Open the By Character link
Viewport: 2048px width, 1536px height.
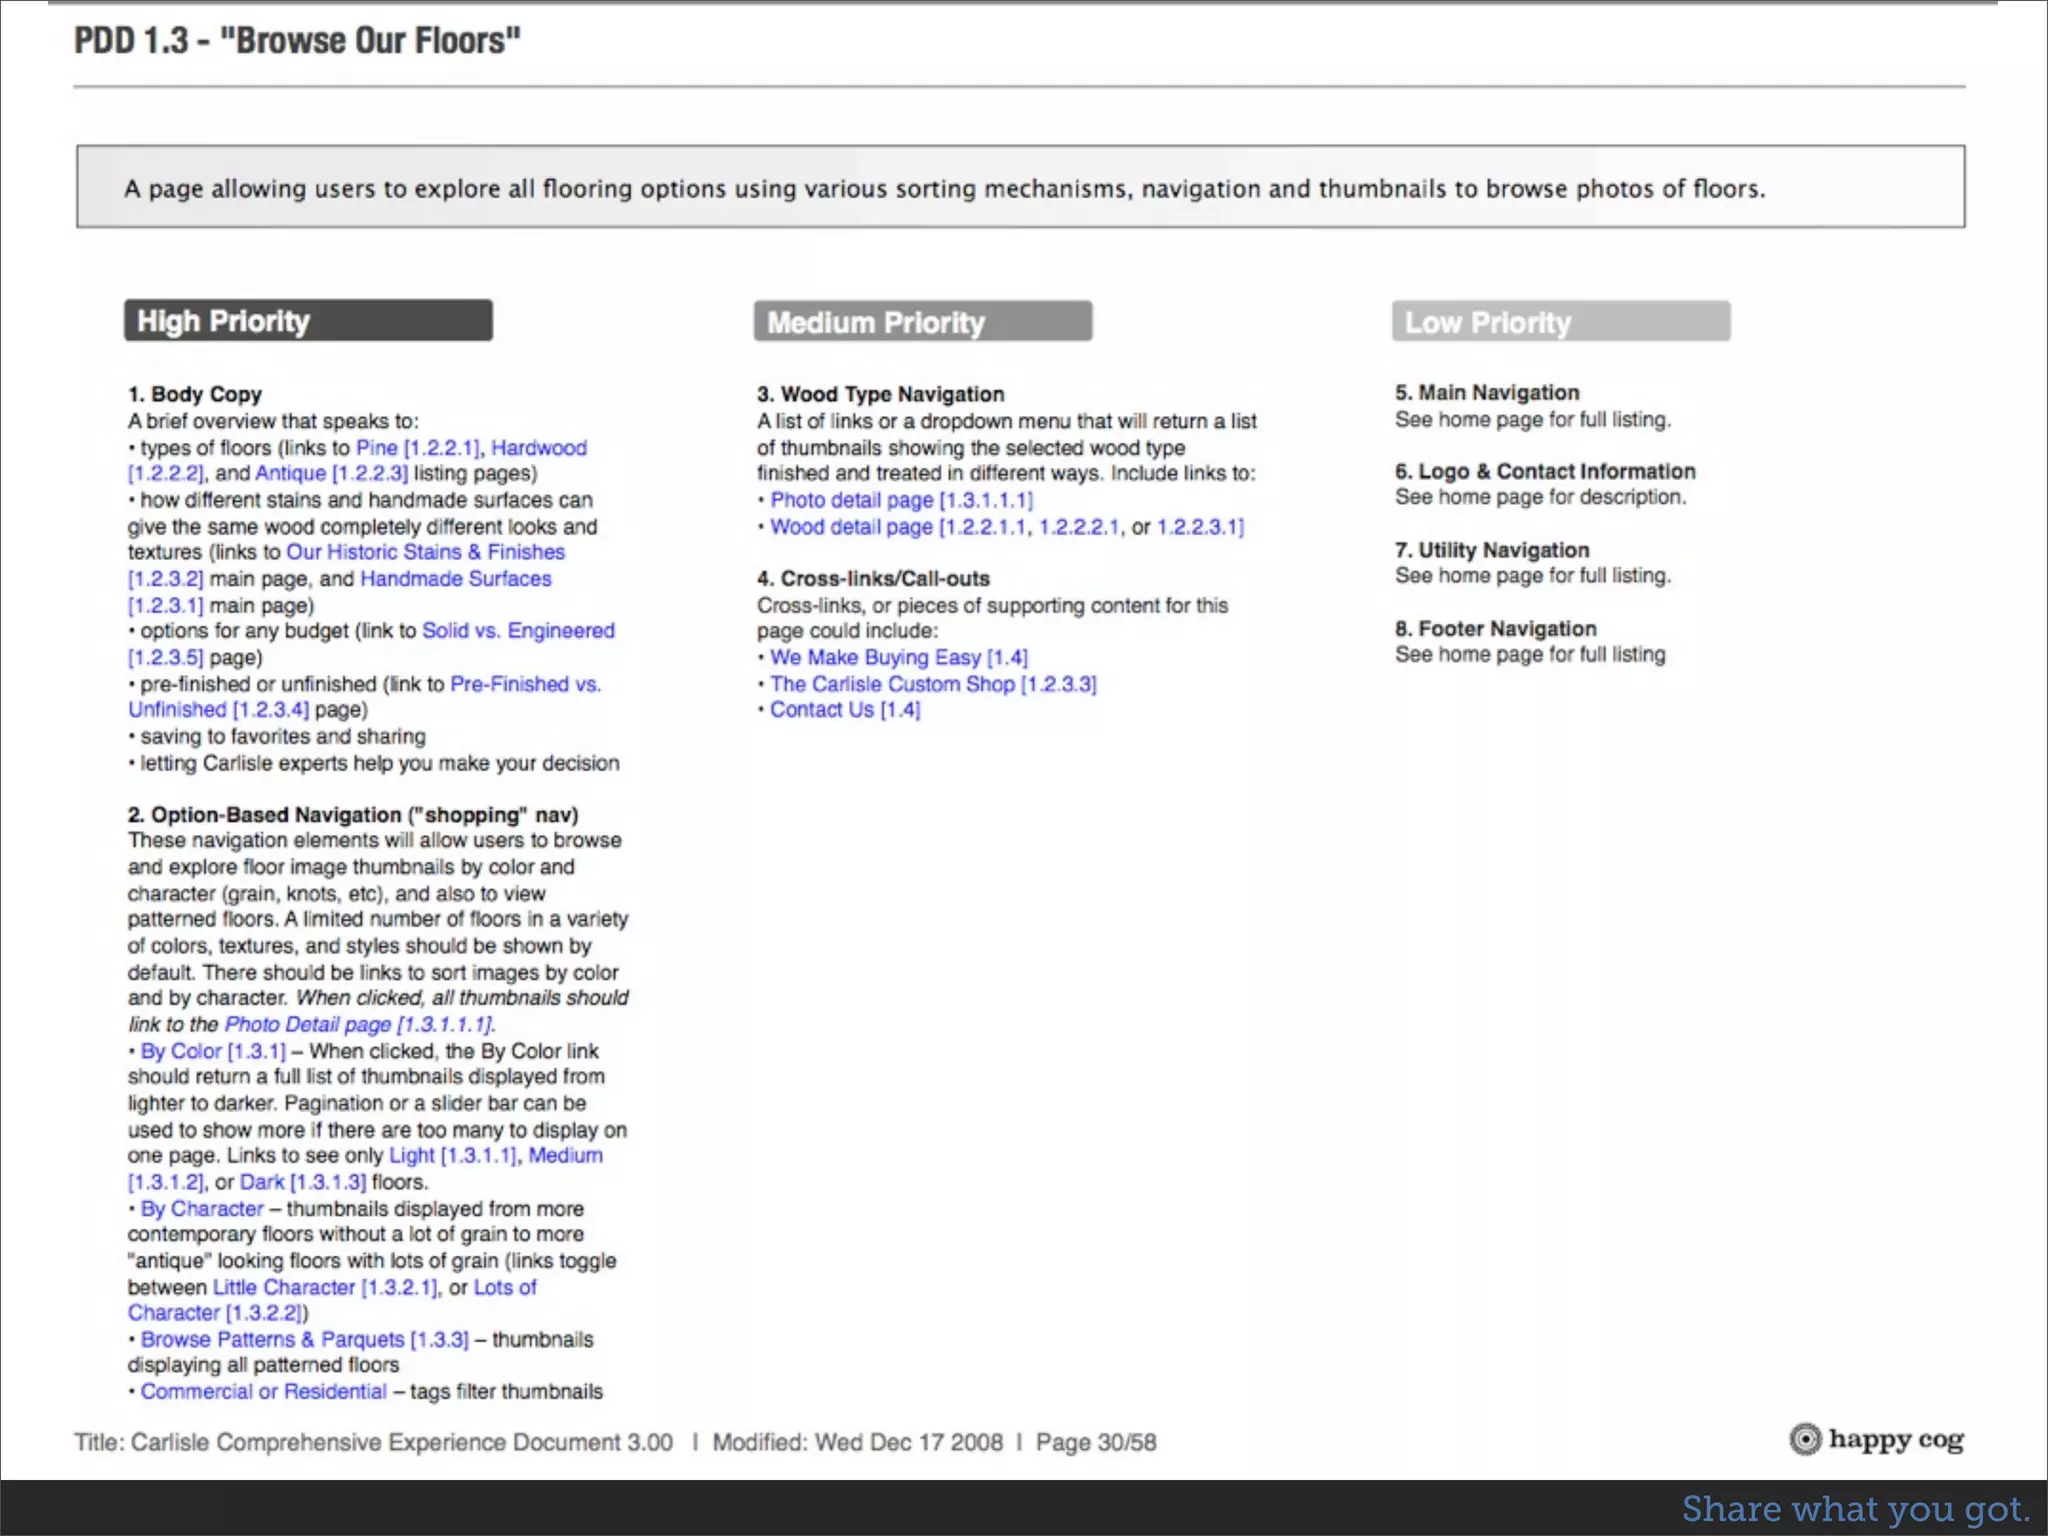202,1209
